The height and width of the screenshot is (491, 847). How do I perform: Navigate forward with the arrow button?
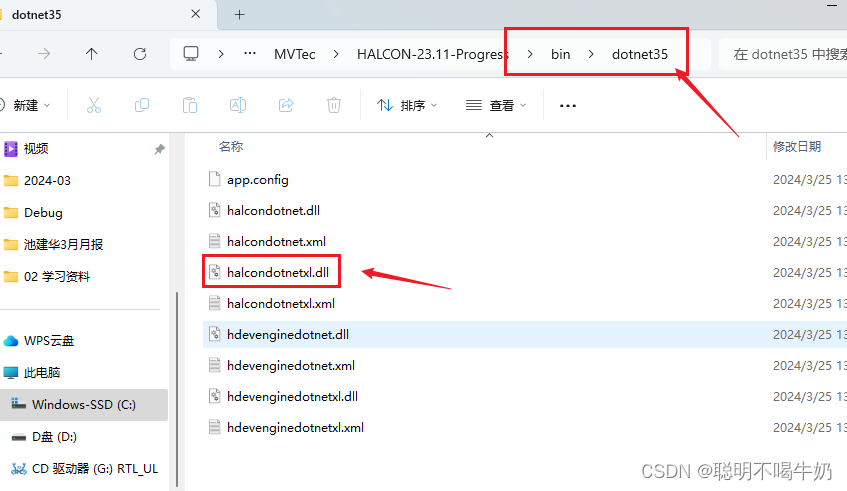point(44,54)
